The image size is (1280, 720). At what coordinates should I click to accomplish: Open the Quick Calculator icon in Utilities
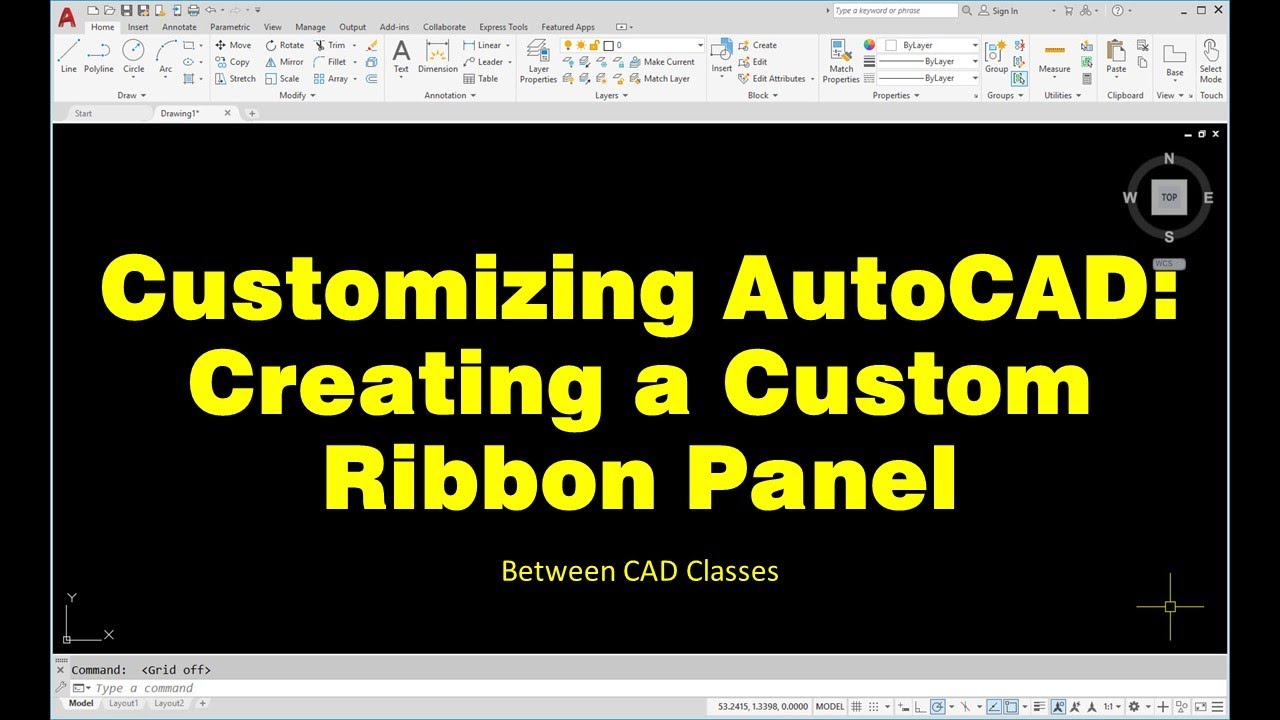(x=1087, y=79)
